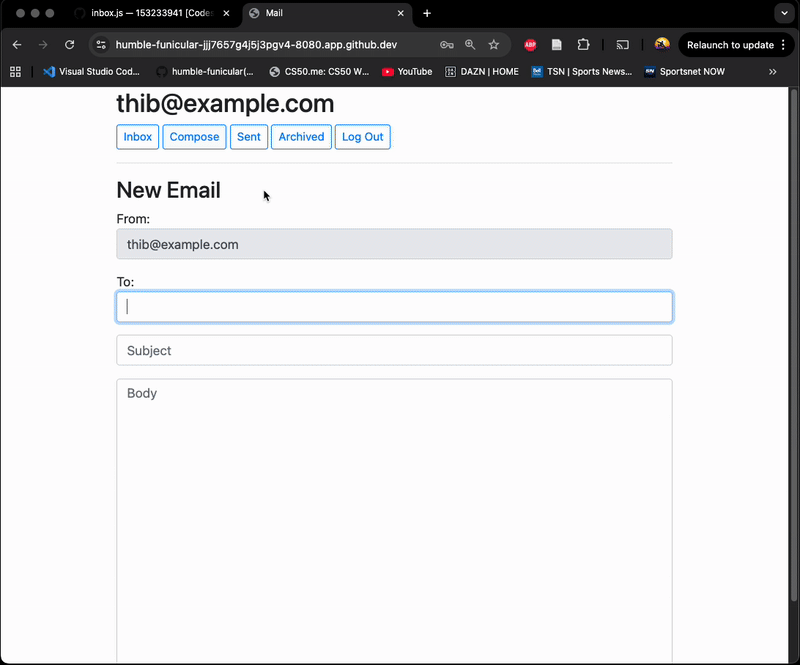
Task: Open the ABP adblocker extension icon
Action: coord(530,45)
